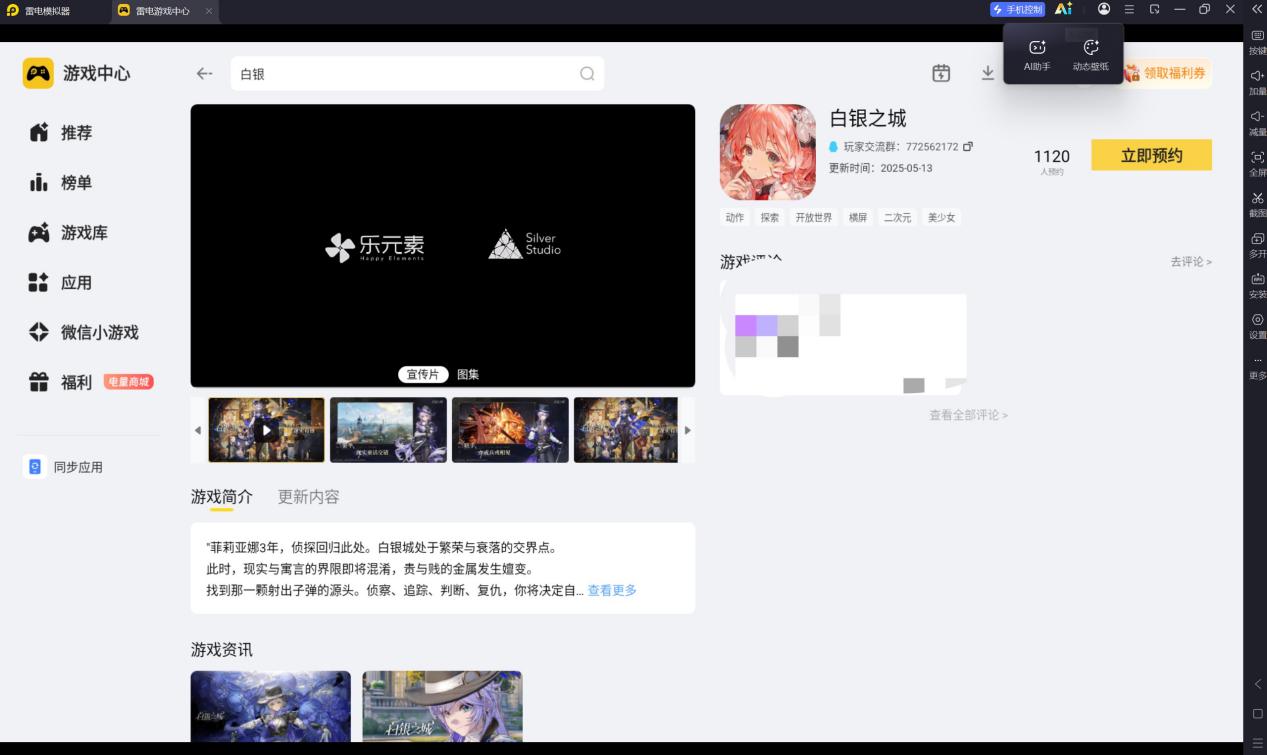Open AI助手 in the popup

1037,54
